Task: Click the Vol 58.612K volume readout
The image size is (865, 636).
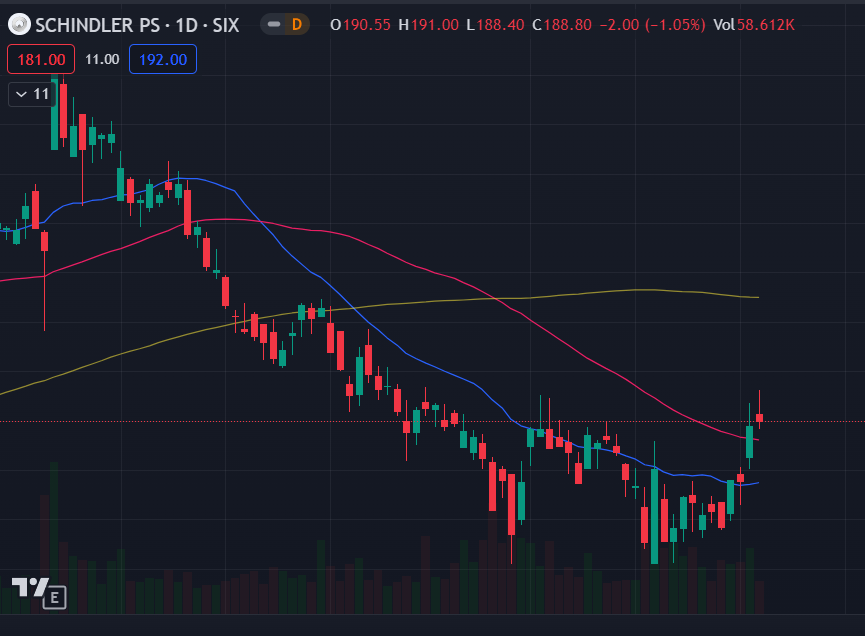Action: [754, 25]
